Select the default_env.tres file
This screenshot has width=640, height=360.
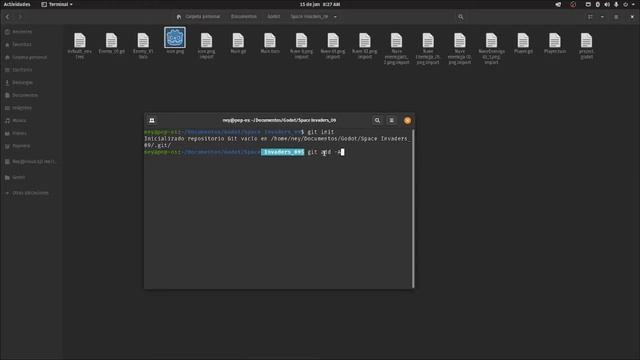80,46
